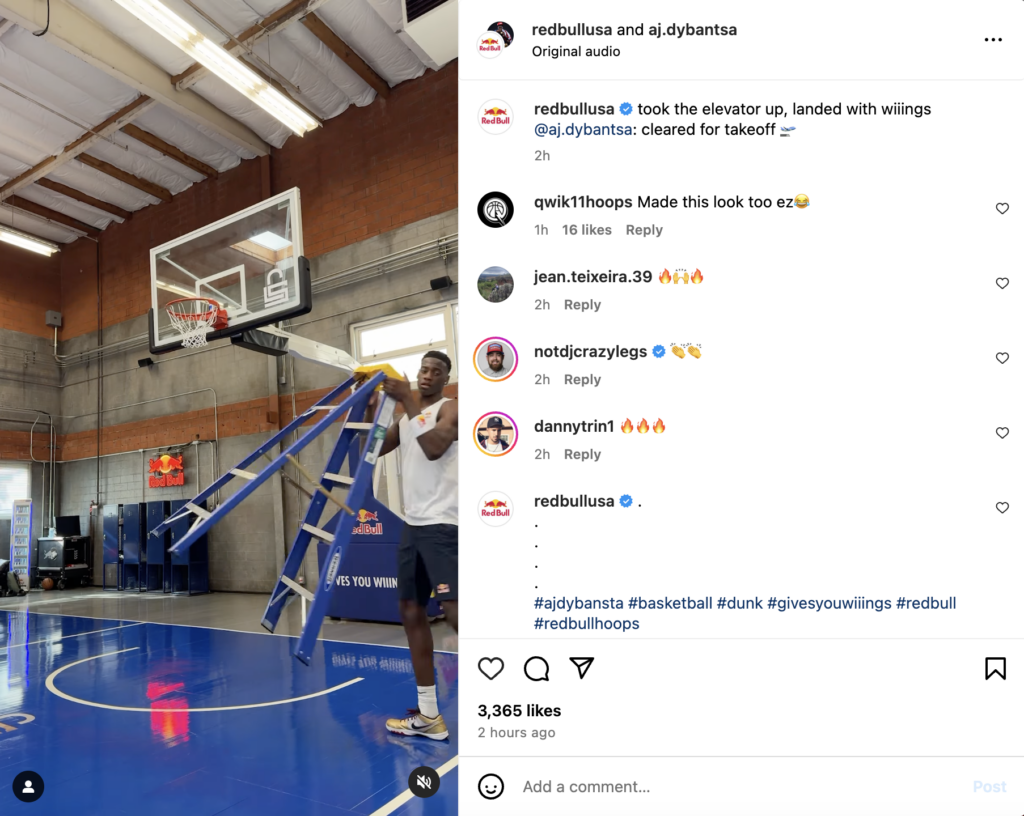This screenshot has height=816, width=1024.
Task: Open the @aj.dybantsa mention link
Action: coord(583,129)
